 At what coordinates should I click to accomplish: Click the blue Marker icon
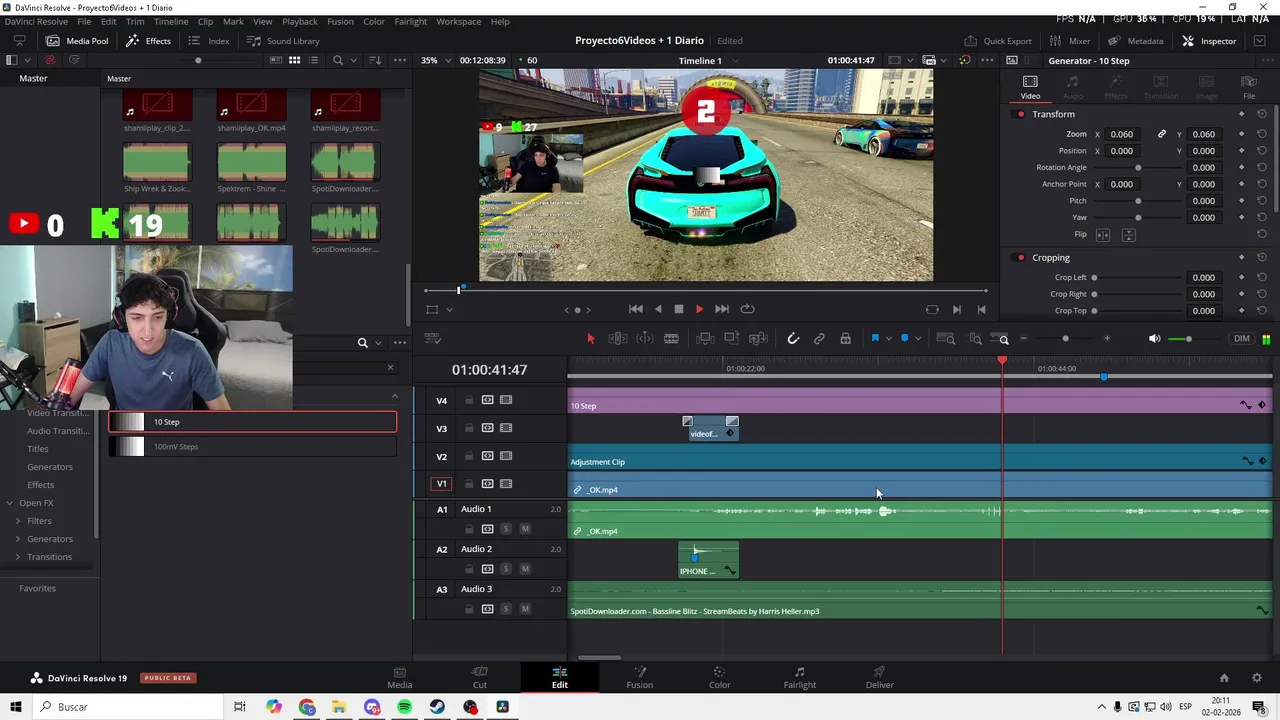coord(904,339)
